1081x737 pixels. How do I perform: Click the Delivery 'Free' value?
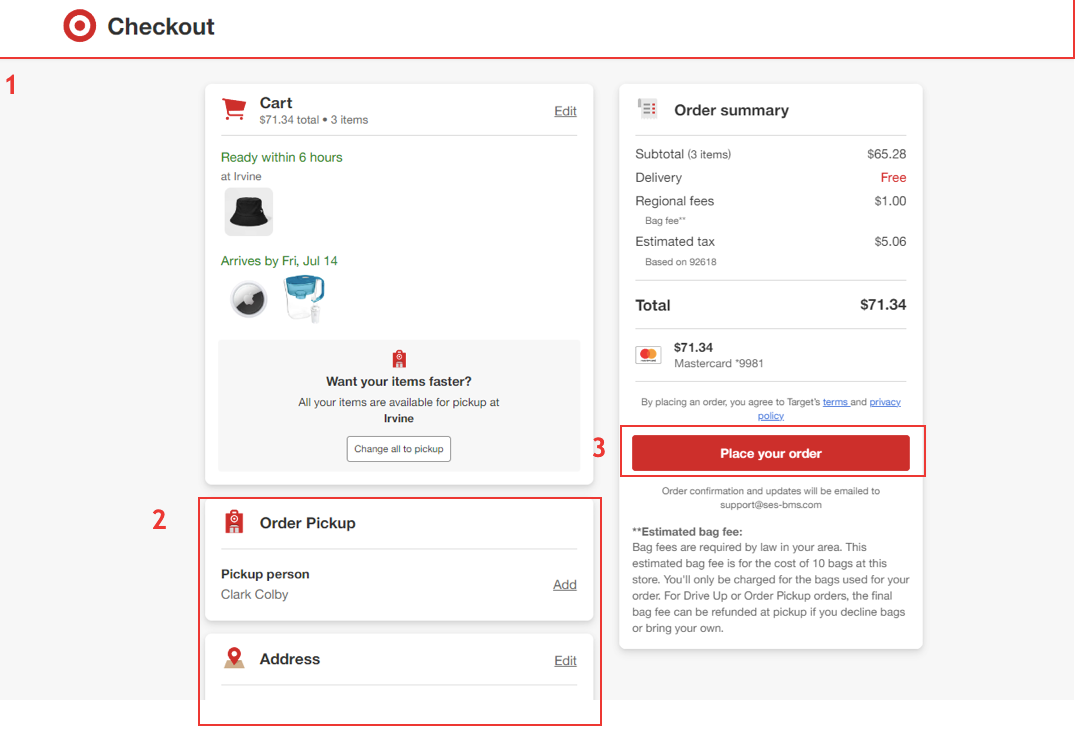pyautogui.click(x=893, y=177)
